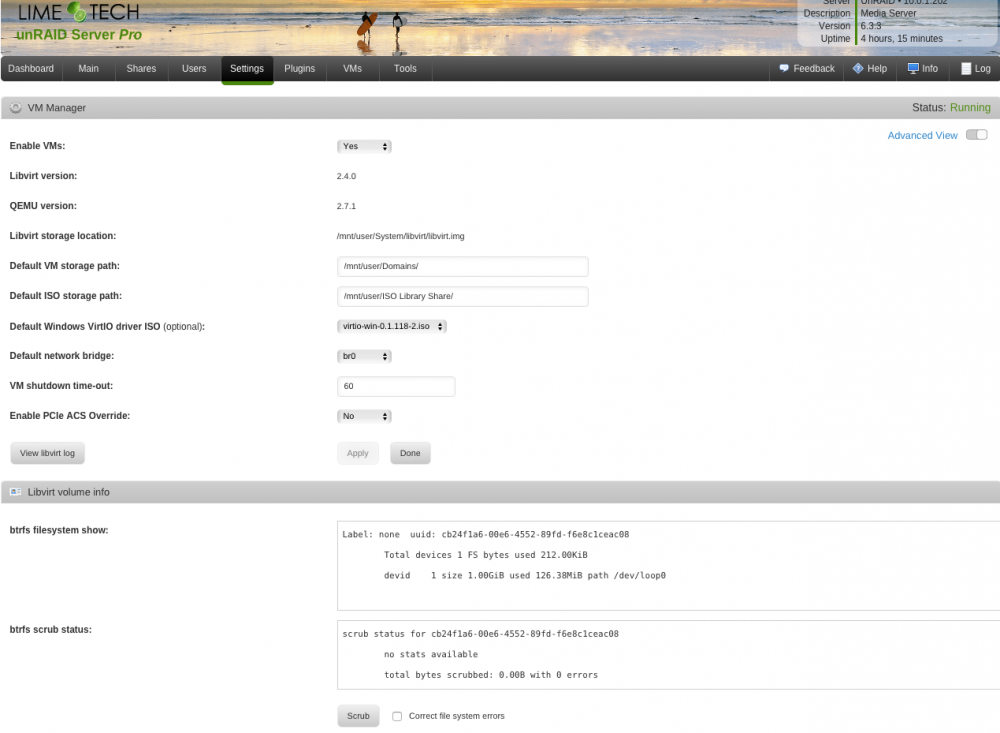Click the VM Manager section icon

click(x=16, y=108)
